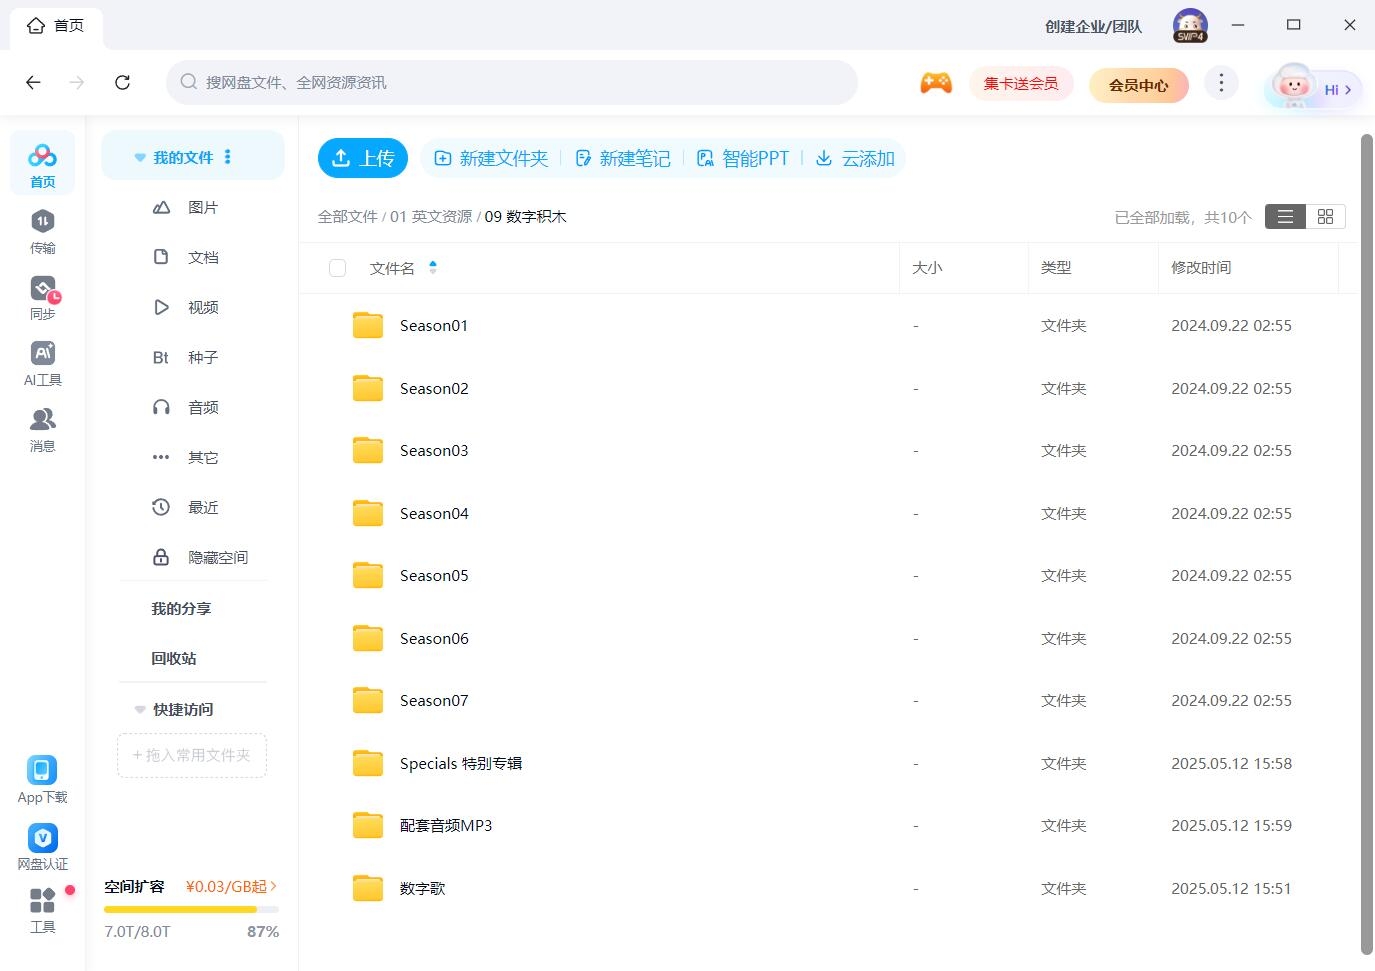Open the Season04 folder
Screen dimensions: 1375x971
point(434,513)
